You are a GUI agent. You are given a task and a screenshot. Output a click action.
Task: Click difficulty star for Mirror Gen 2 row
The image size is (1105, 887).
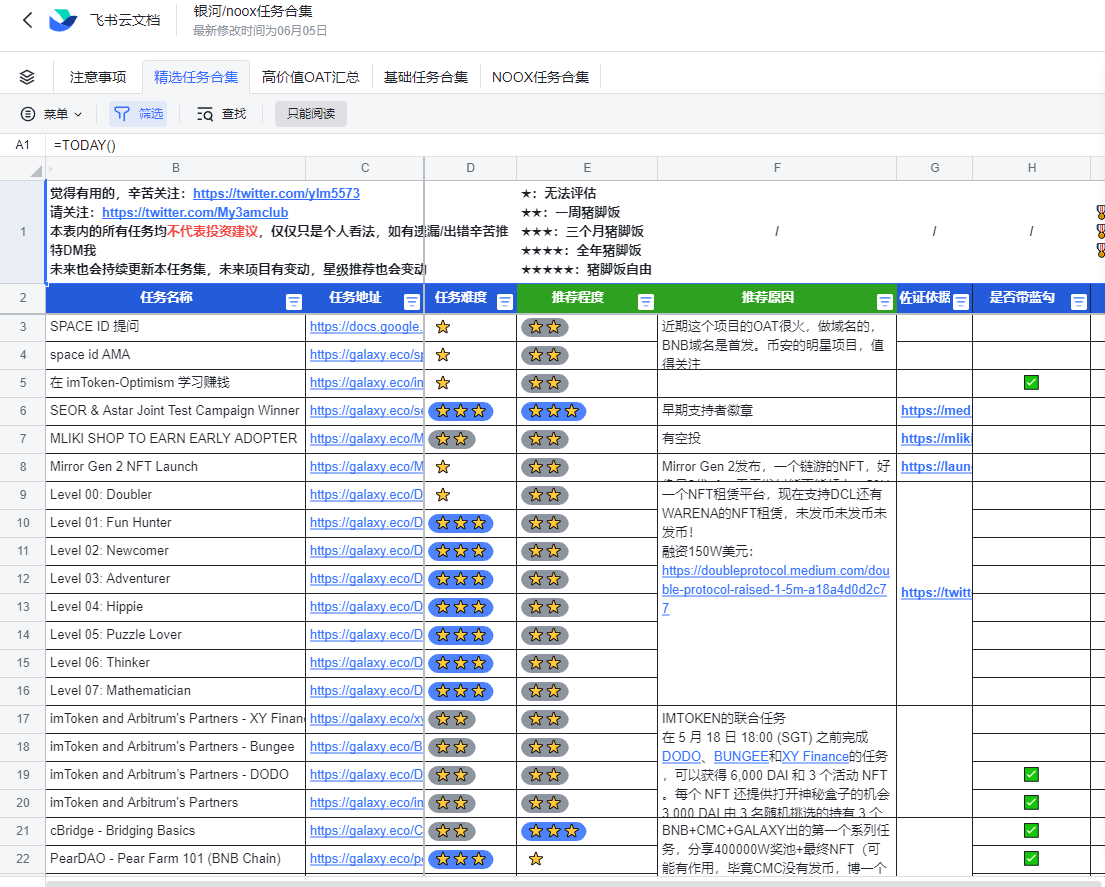tap(443, 466)
